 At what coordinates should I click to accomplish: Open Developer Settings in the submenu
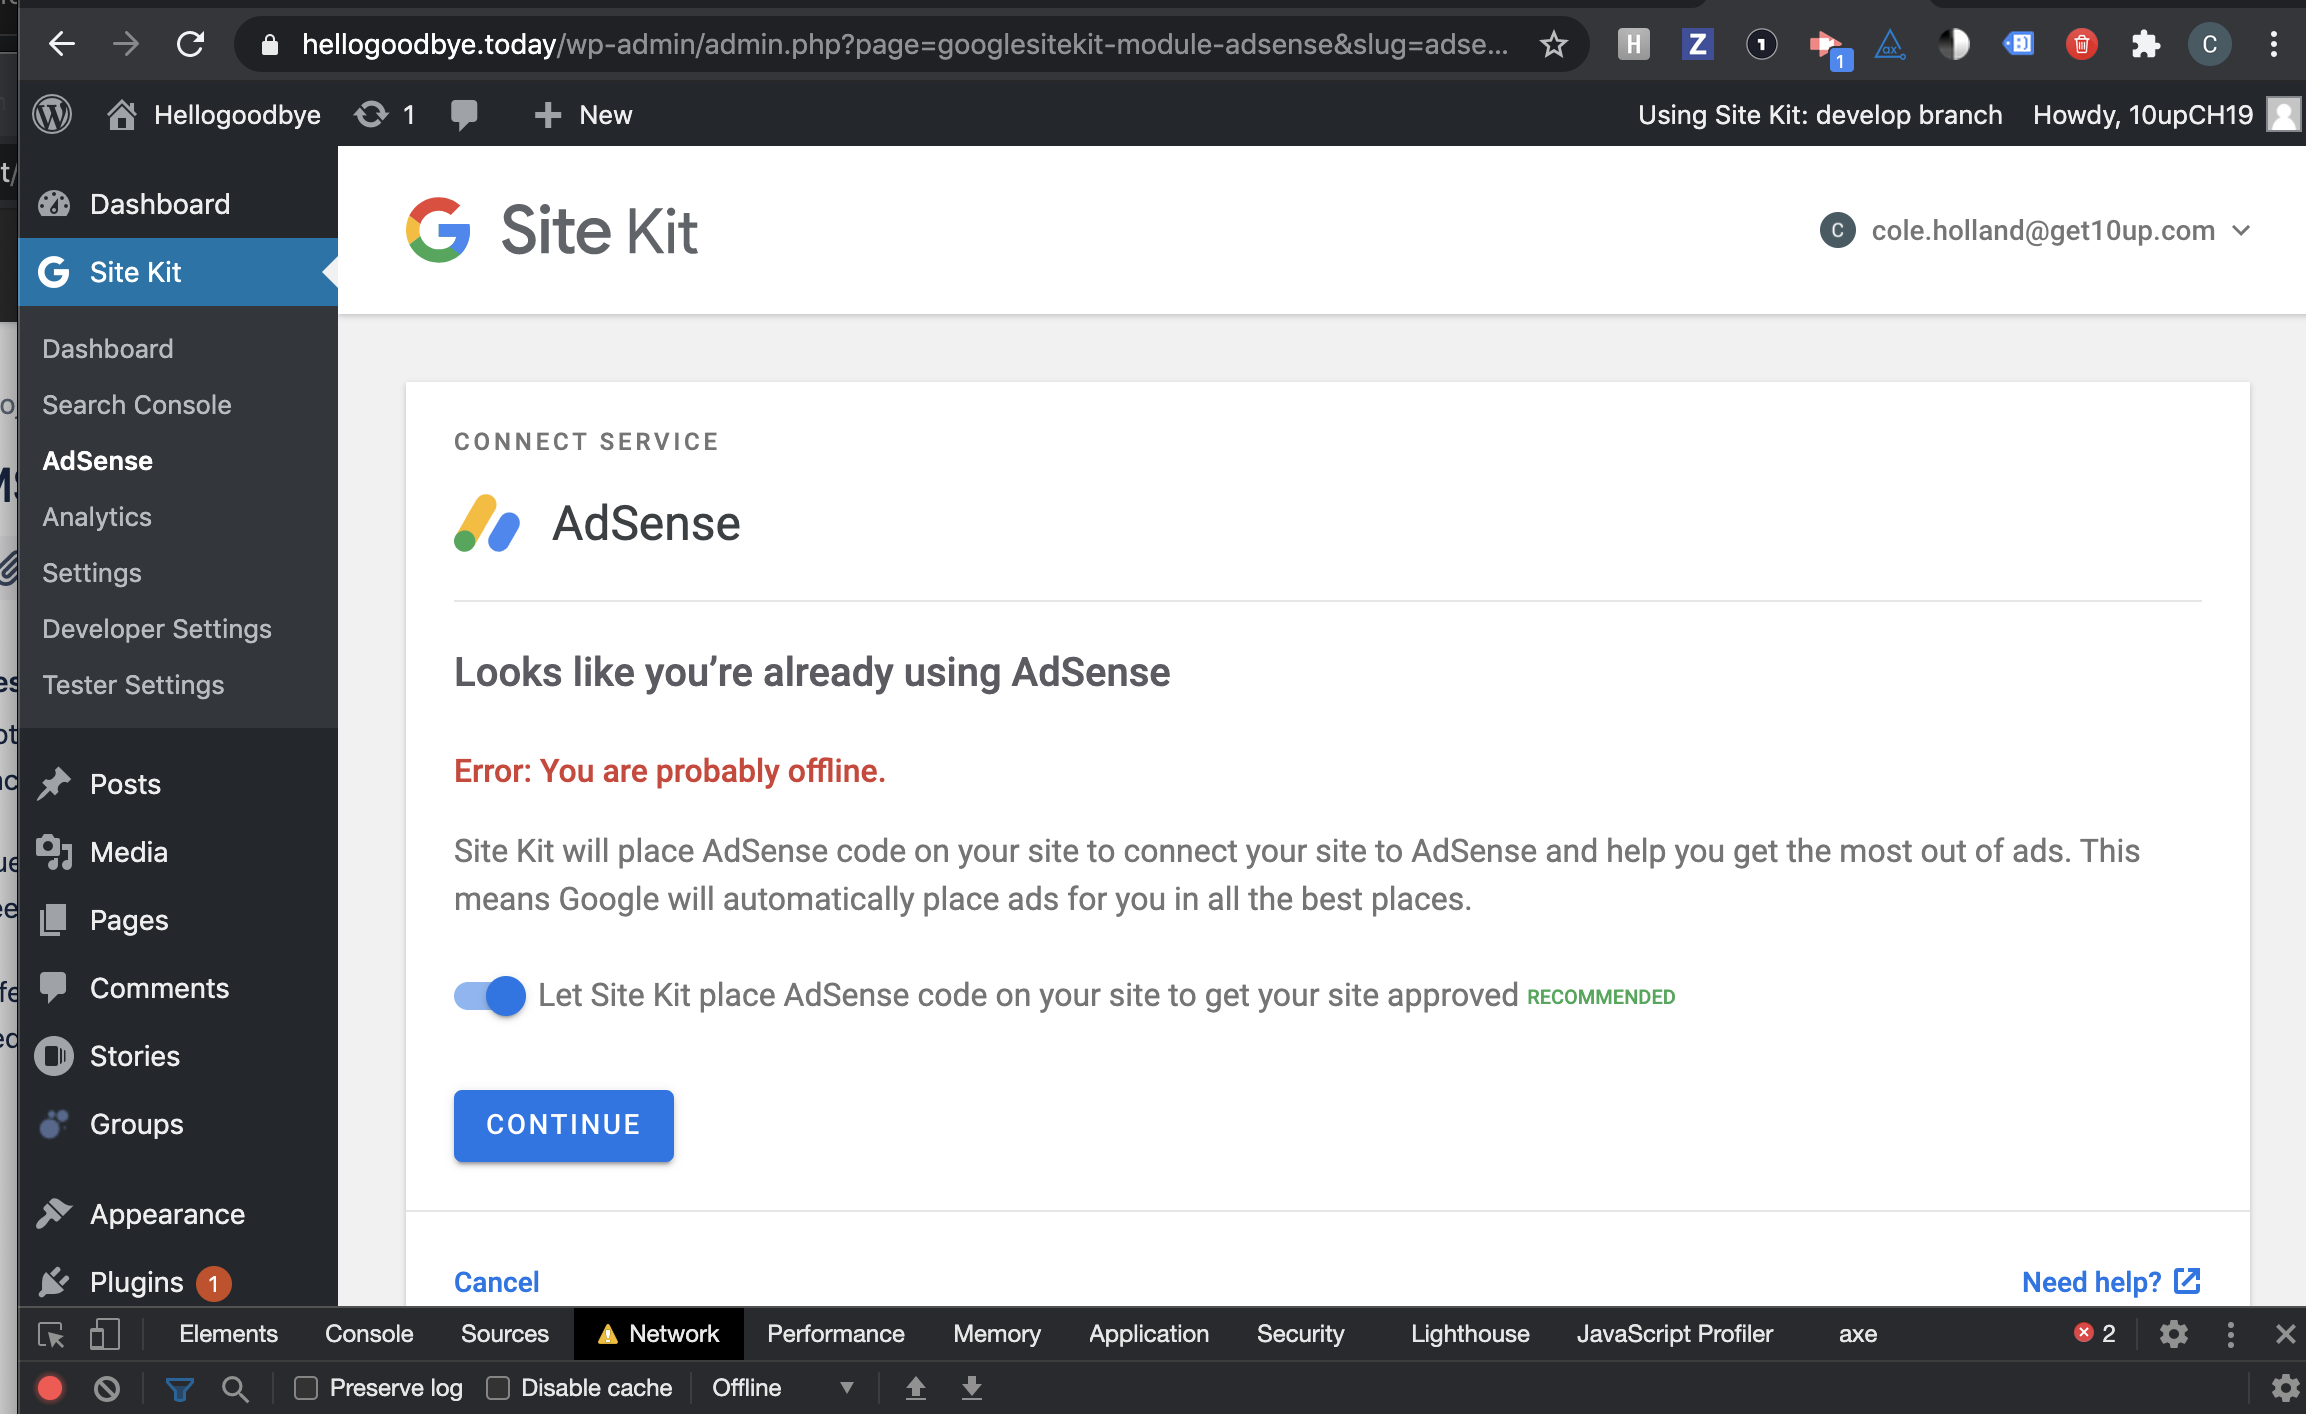156,629
